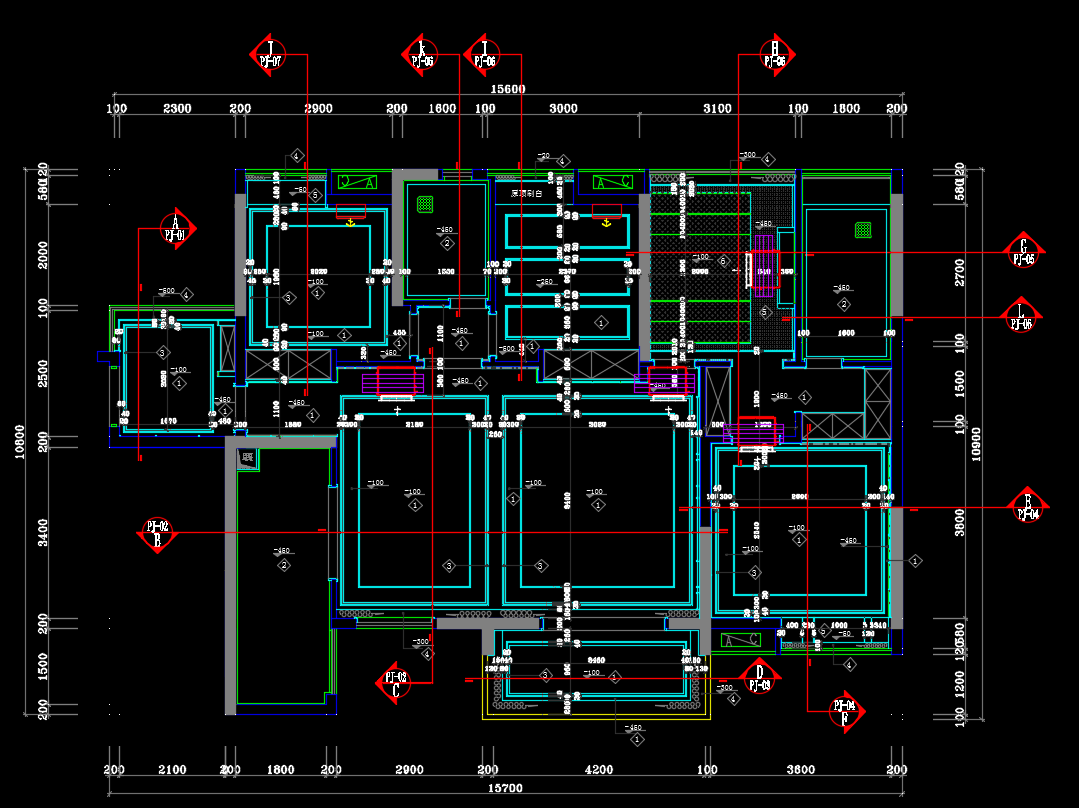Image resolution: width=1079 pixels, height=808 pixels.
Task: Pick the 2700 vertical dimension text
Action: [959, 273]
